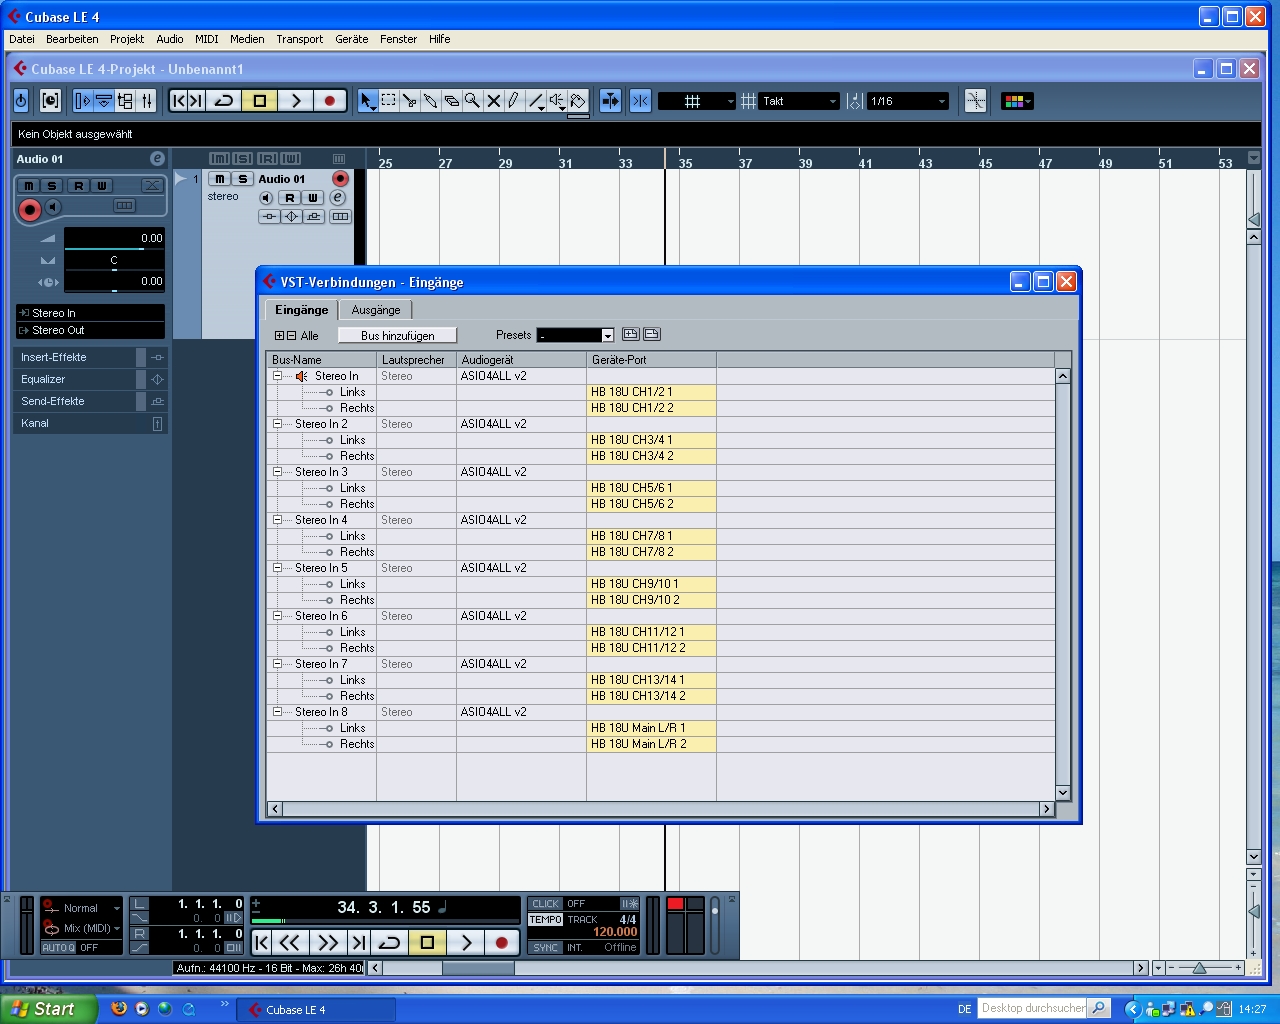This screenshot has height=1024, width=1280.
Task: Toggle metronome CLICK in transport panel
Action: tap(546, 904)
